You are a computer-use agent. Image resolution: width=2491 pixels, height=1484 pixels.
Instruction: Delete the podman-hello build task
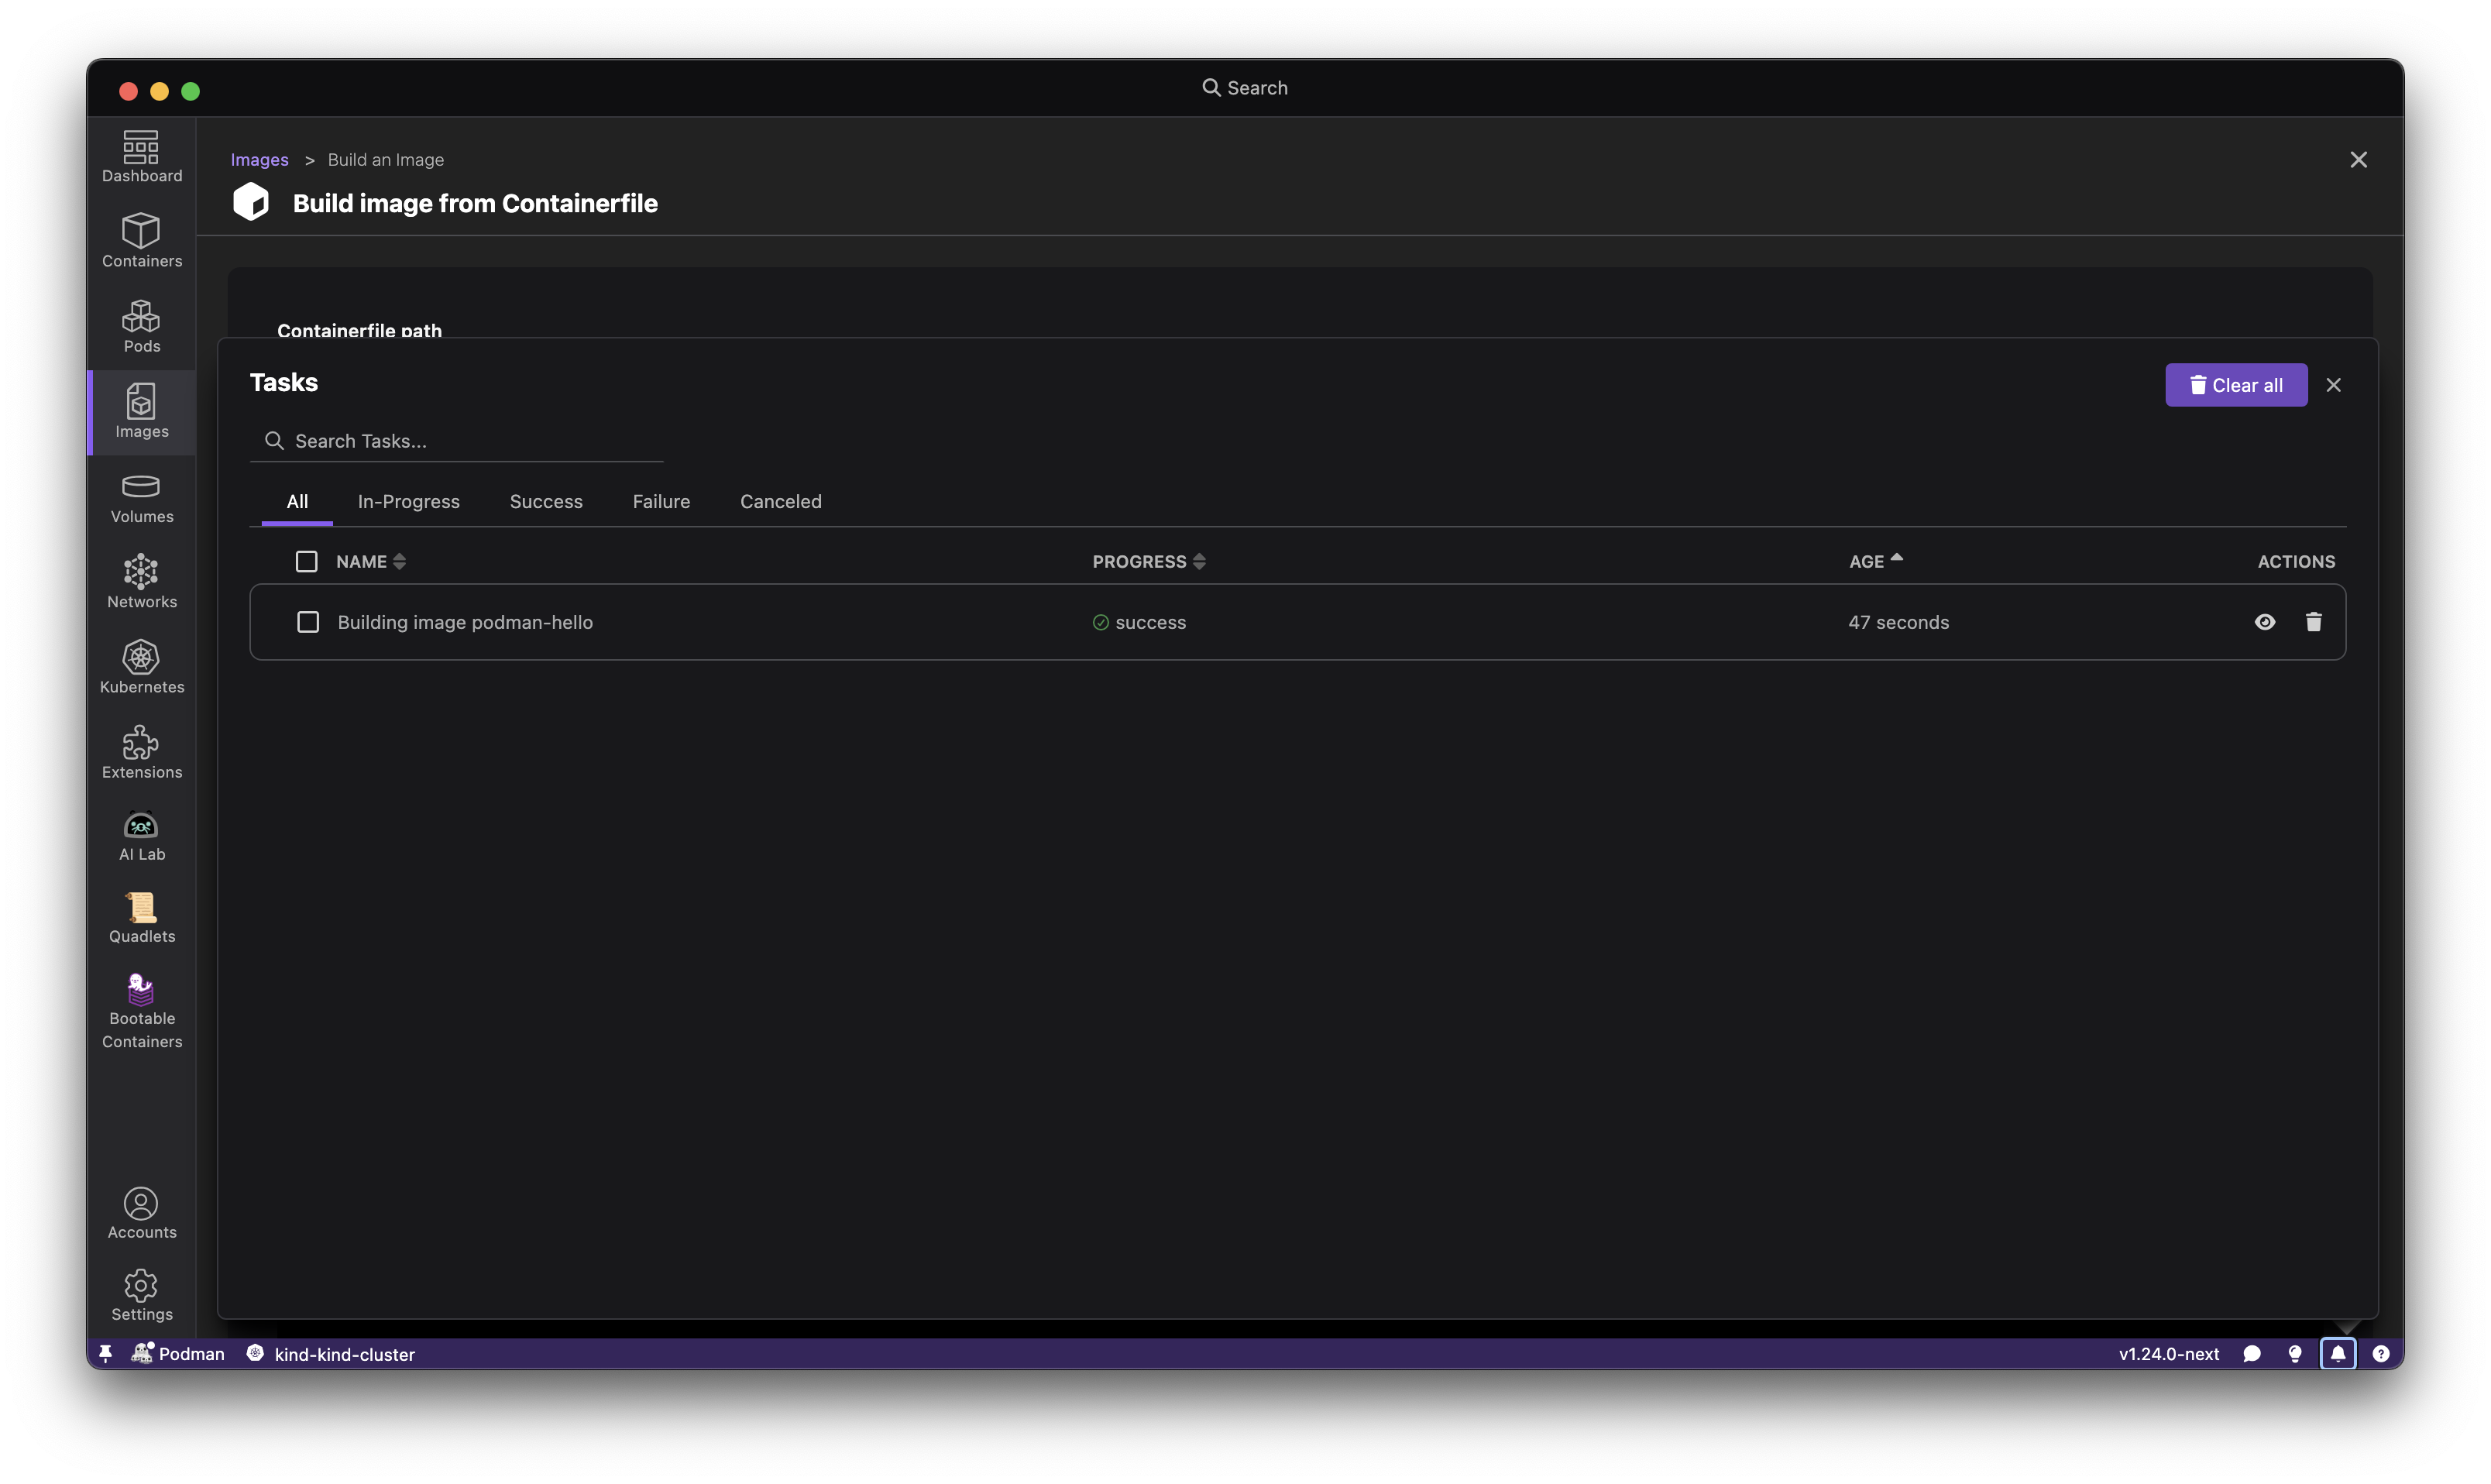2314,622
